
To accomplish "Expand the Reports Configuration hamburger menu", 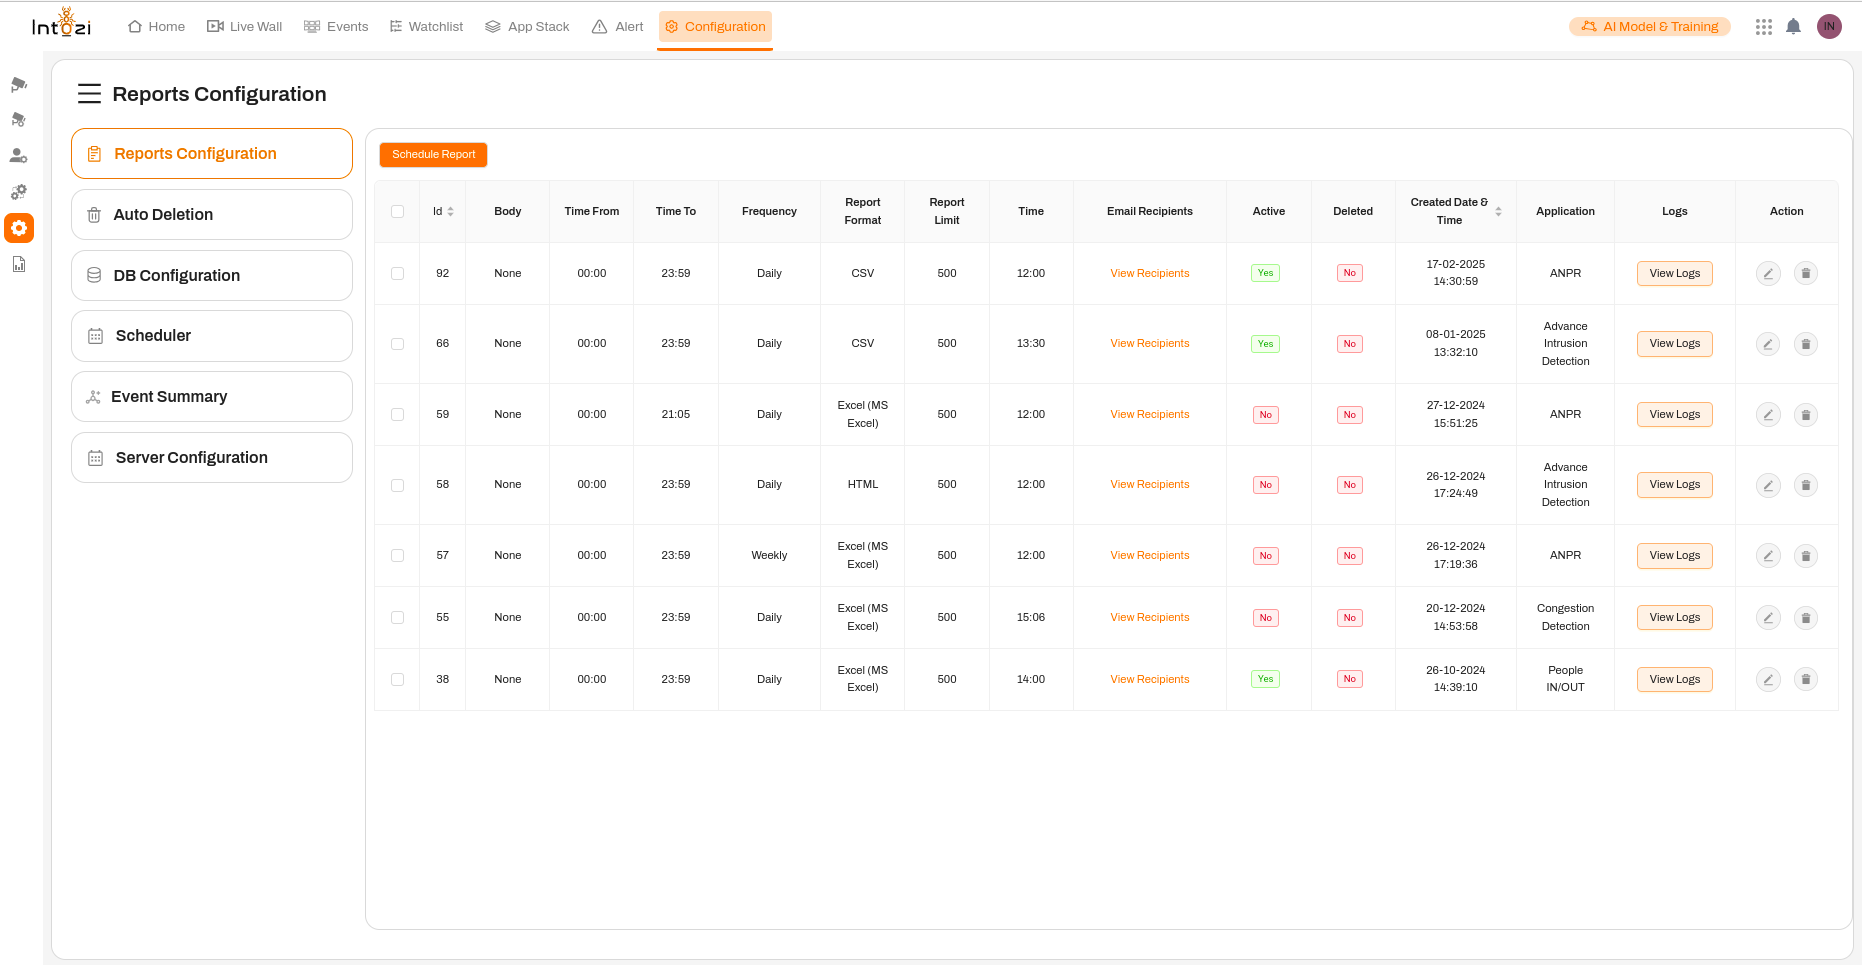I will [x=89, y=93].
